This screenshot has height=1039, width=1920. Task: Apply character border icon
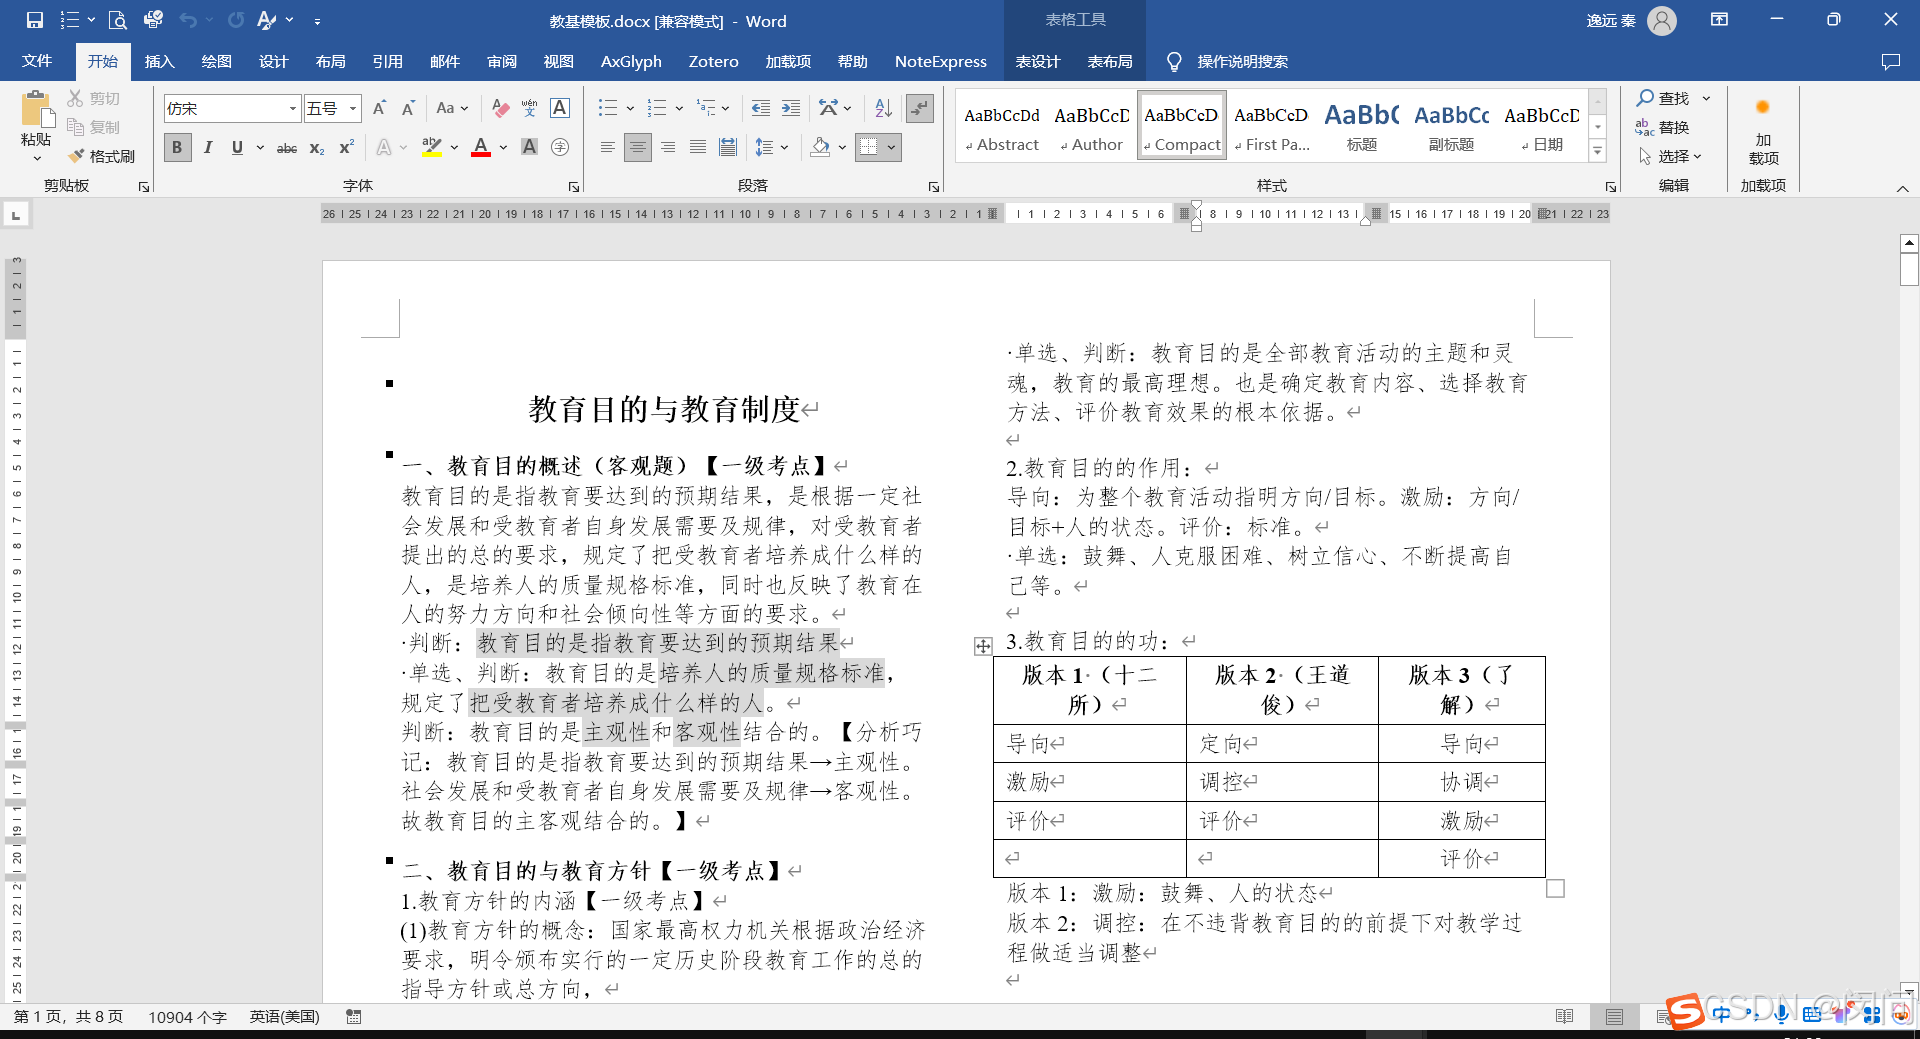tap(560, 108)
